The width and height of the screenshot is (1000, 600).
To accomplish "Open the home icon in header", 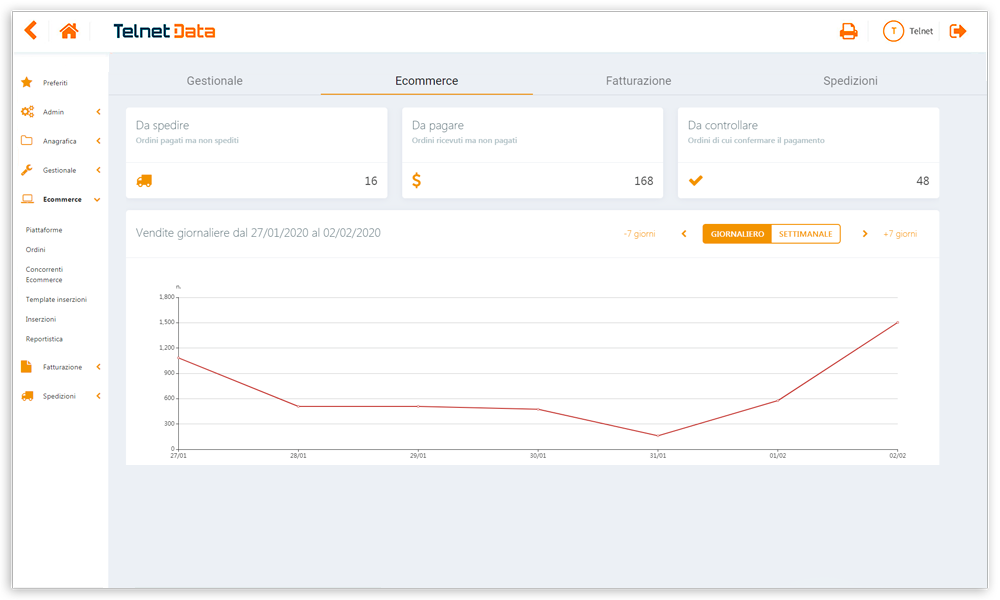I will pos(69,31).
